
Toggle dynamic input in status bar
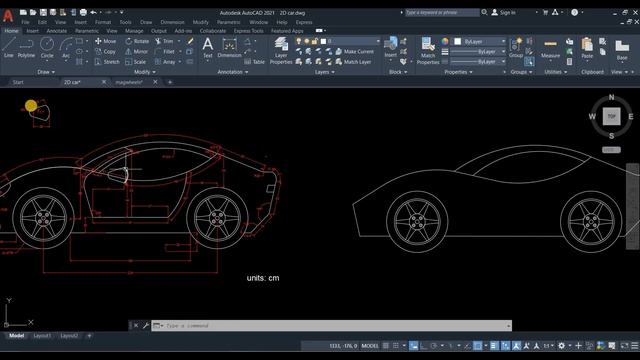(x=413, y=346)
